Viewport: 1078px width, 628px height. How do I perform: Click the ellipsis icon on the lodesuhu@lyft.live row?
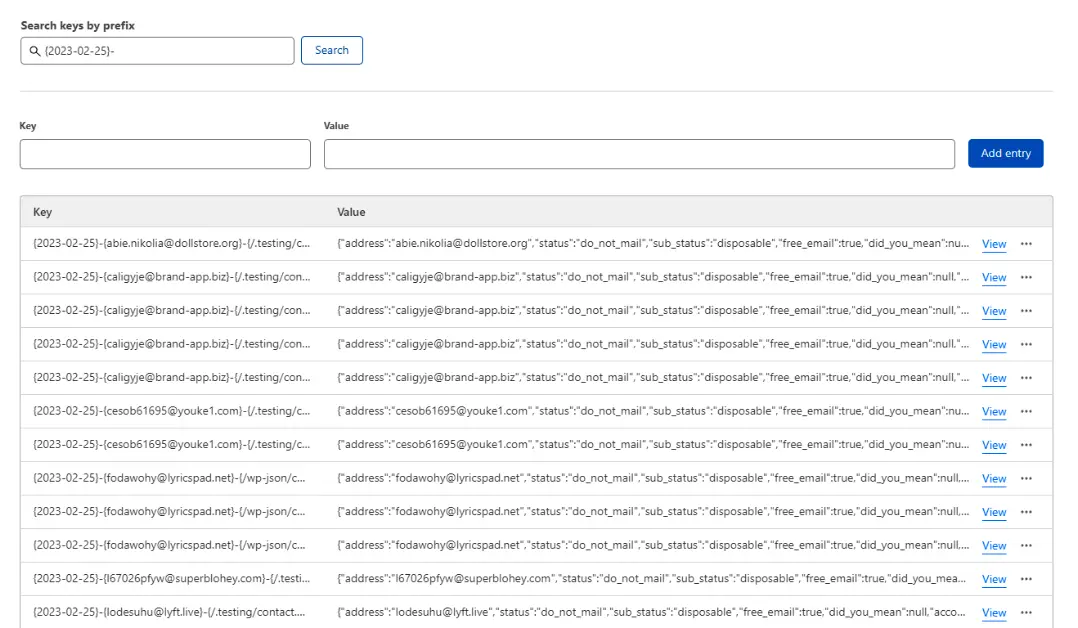[x=1027, y=612]
